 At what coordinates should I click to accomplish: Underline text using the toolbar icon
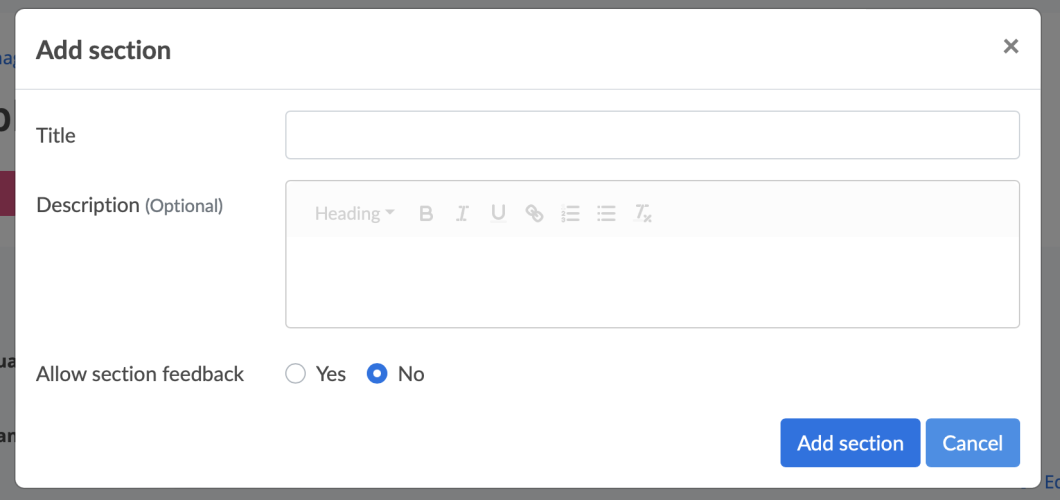pyautogui.click(x=498, y=213)
